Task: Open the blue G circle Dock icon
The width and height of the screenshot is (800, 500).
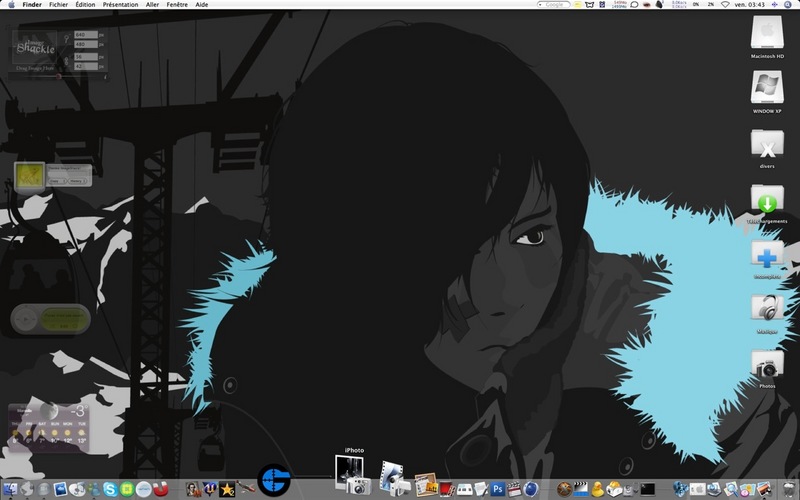Action: pos(274,480)
